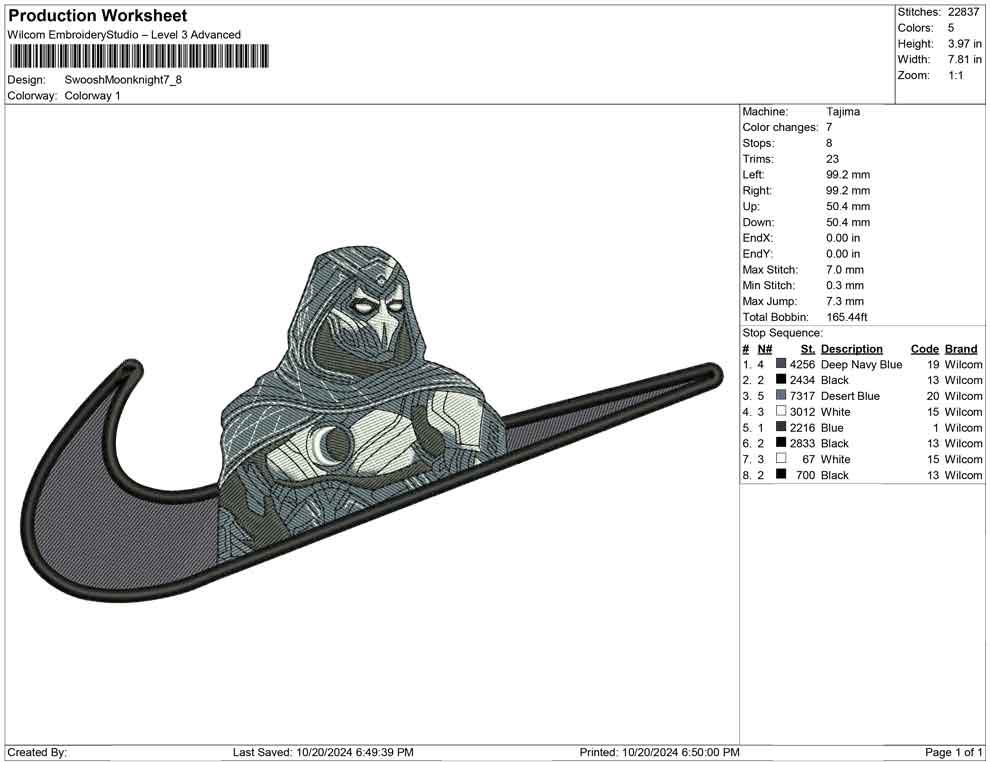Click the Min Stitch value '0.3 mm'
Image resolution: width=990 pixels, height=762 pixels.
845,285
